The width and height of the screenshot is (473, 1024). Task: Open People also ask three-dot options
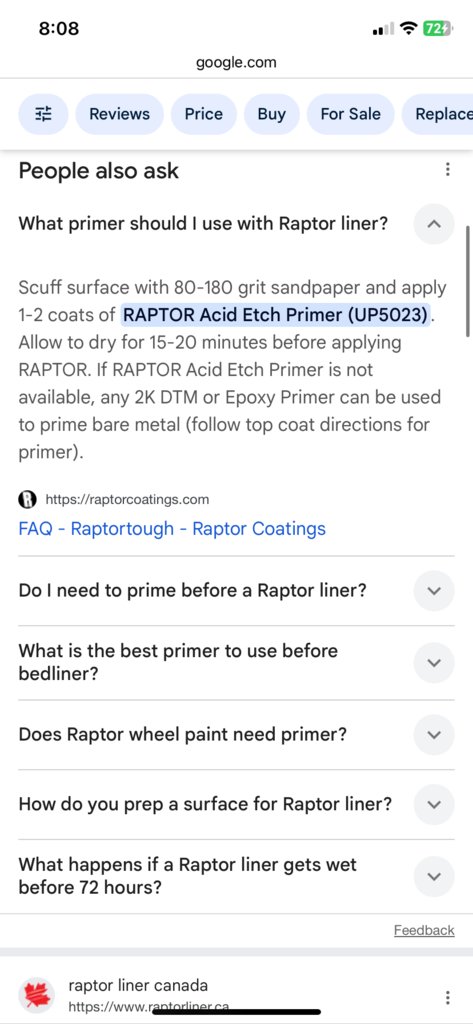[x=448, y=170]
